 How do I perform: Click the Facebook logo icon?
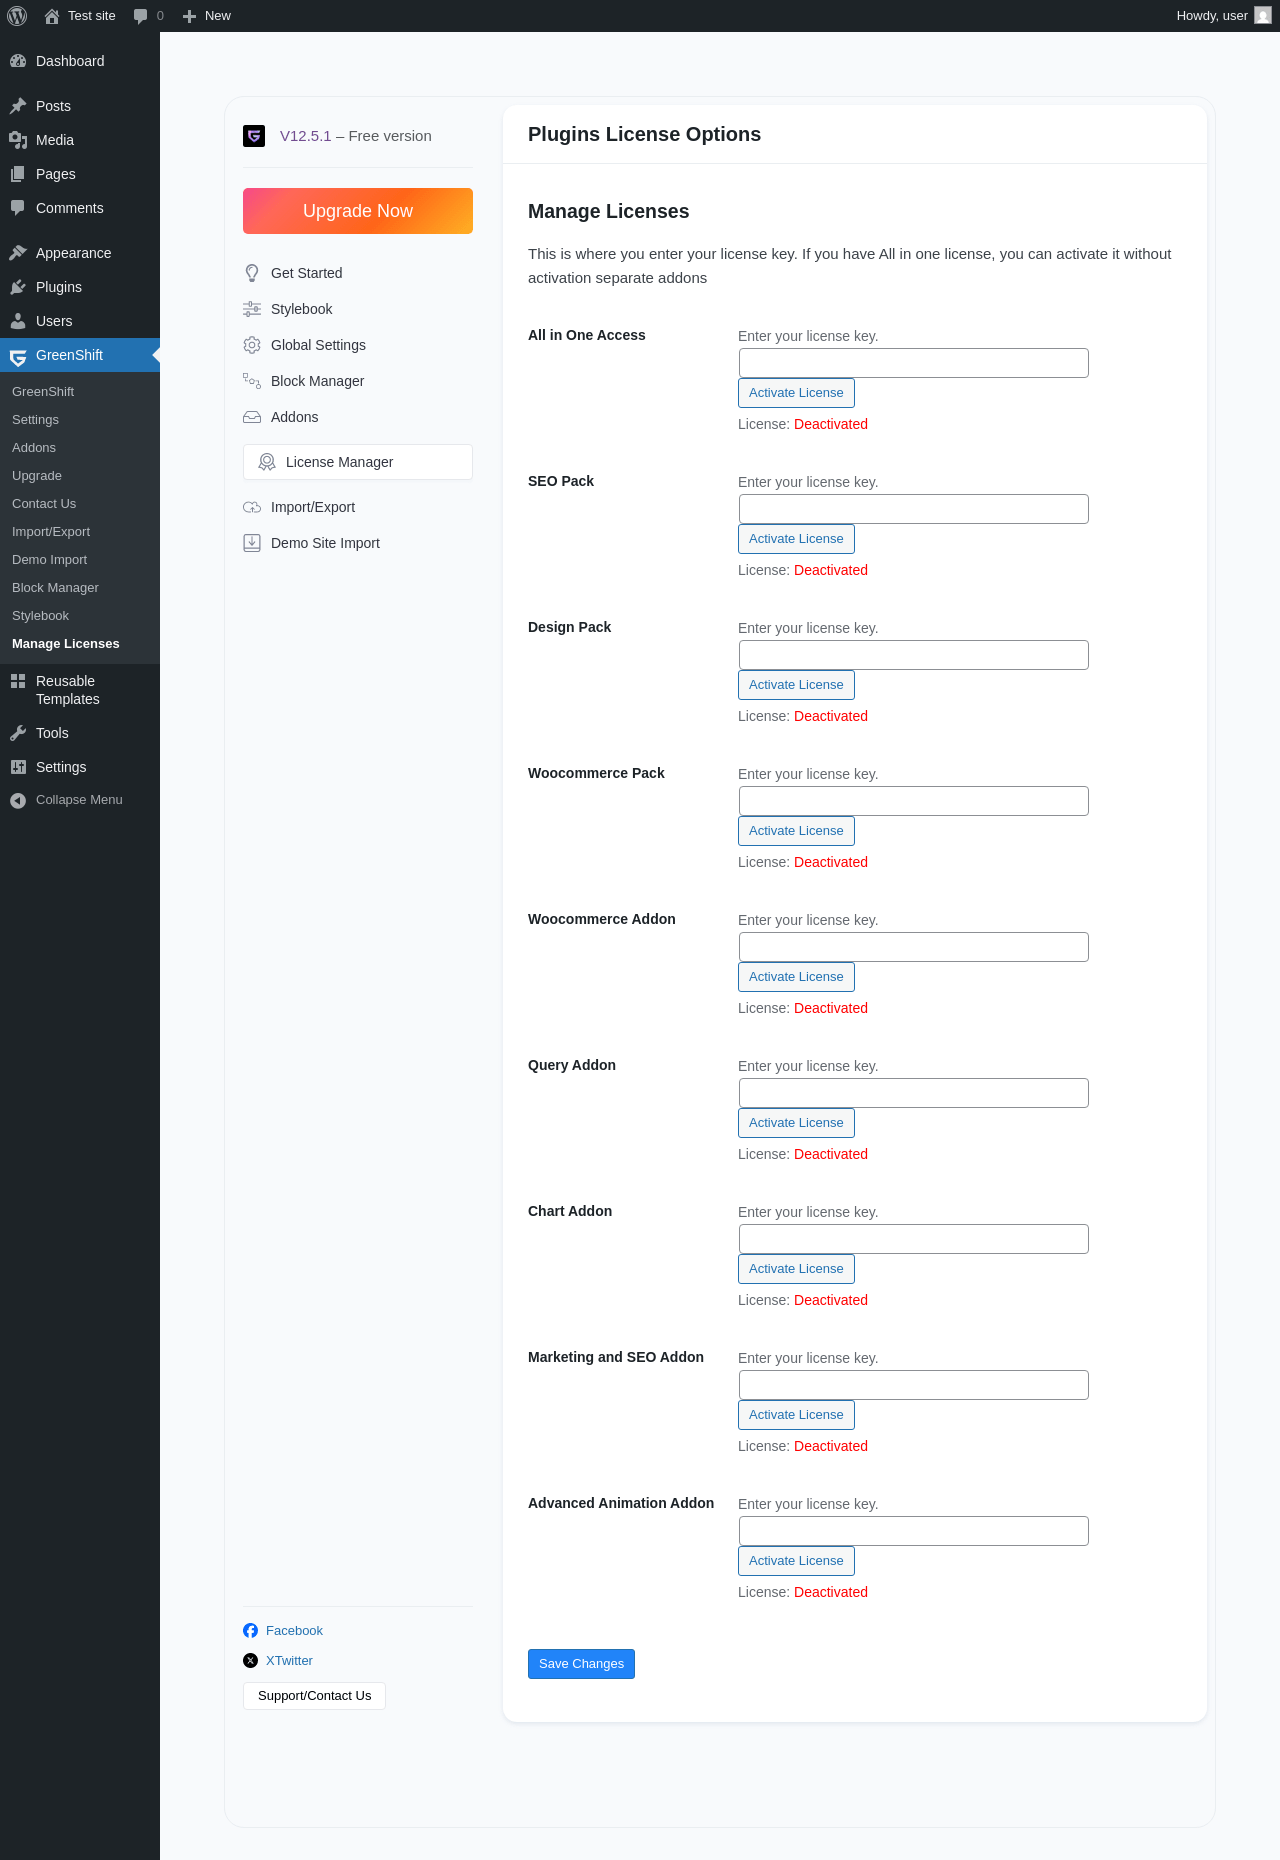tap(250, 1631)
